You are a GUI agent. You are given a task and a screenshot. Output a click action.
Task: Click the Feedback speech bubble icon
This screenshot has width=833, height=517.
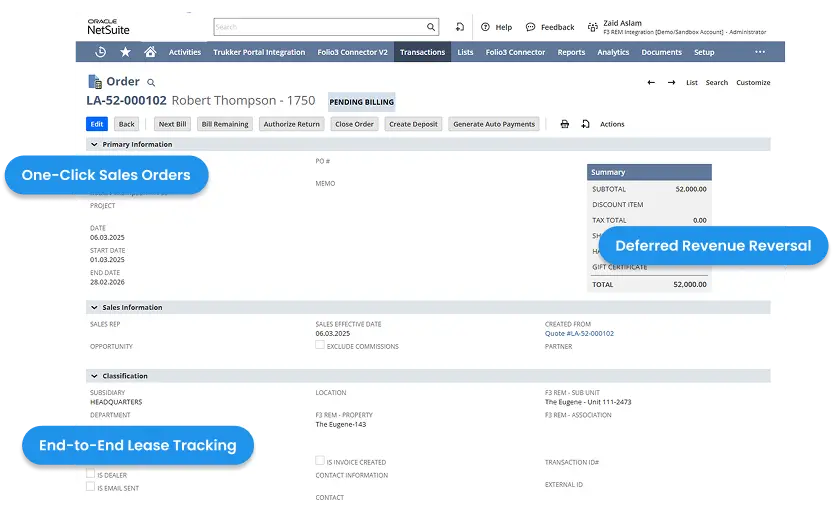pyautogui.click(x=530, y=27)
